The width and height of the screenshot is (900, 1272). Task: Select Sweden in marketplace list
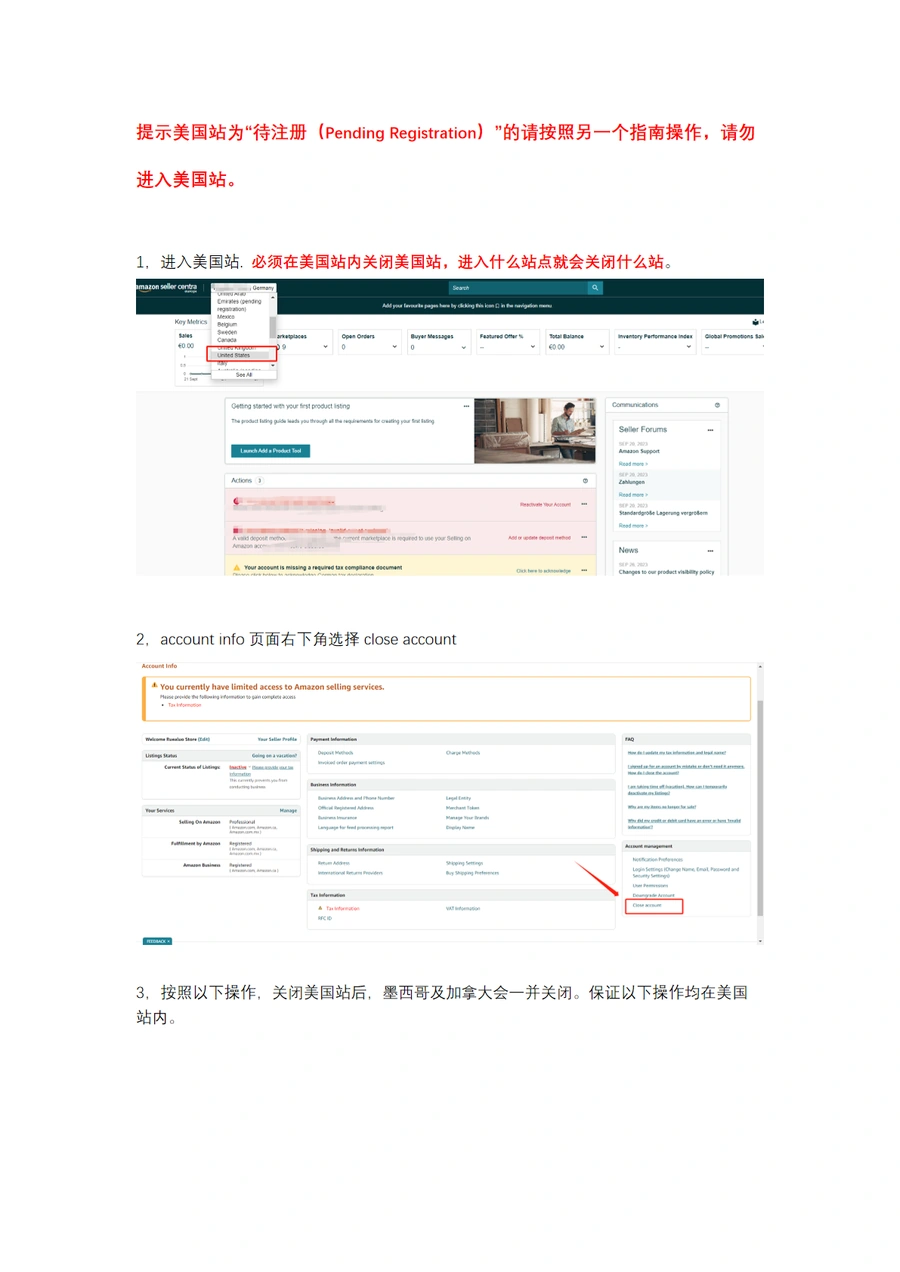point(227,332)
